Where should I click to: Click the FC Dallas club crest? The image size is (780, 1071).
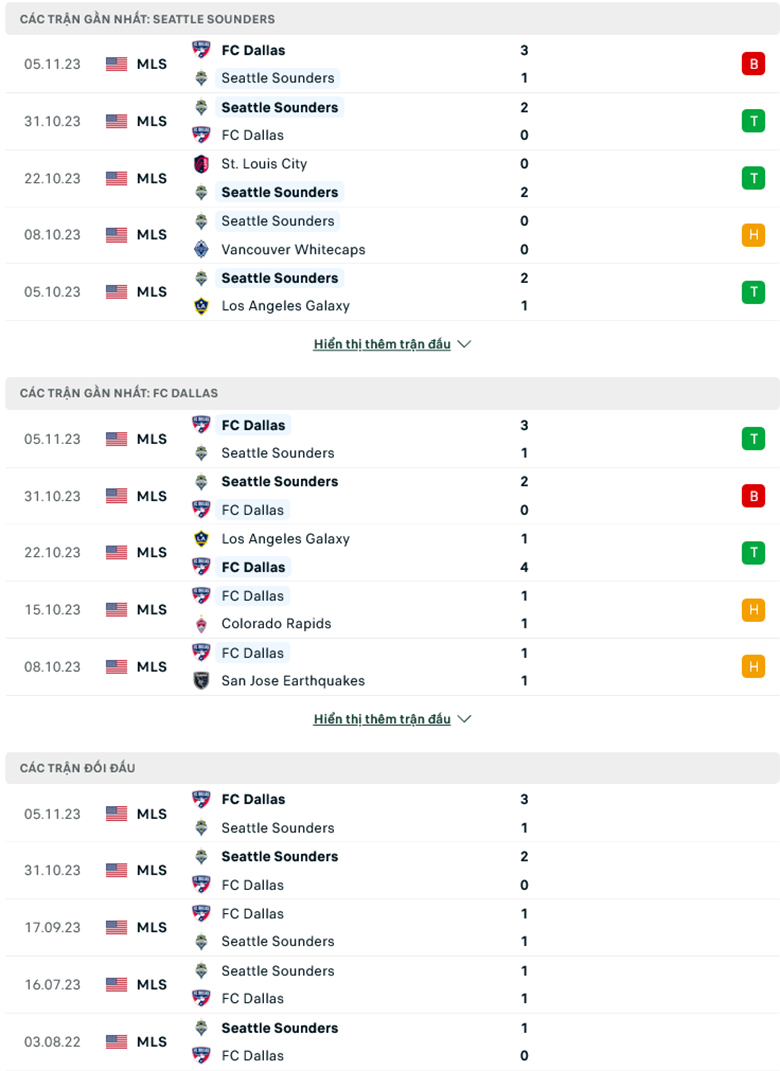(x=202, y=50)
